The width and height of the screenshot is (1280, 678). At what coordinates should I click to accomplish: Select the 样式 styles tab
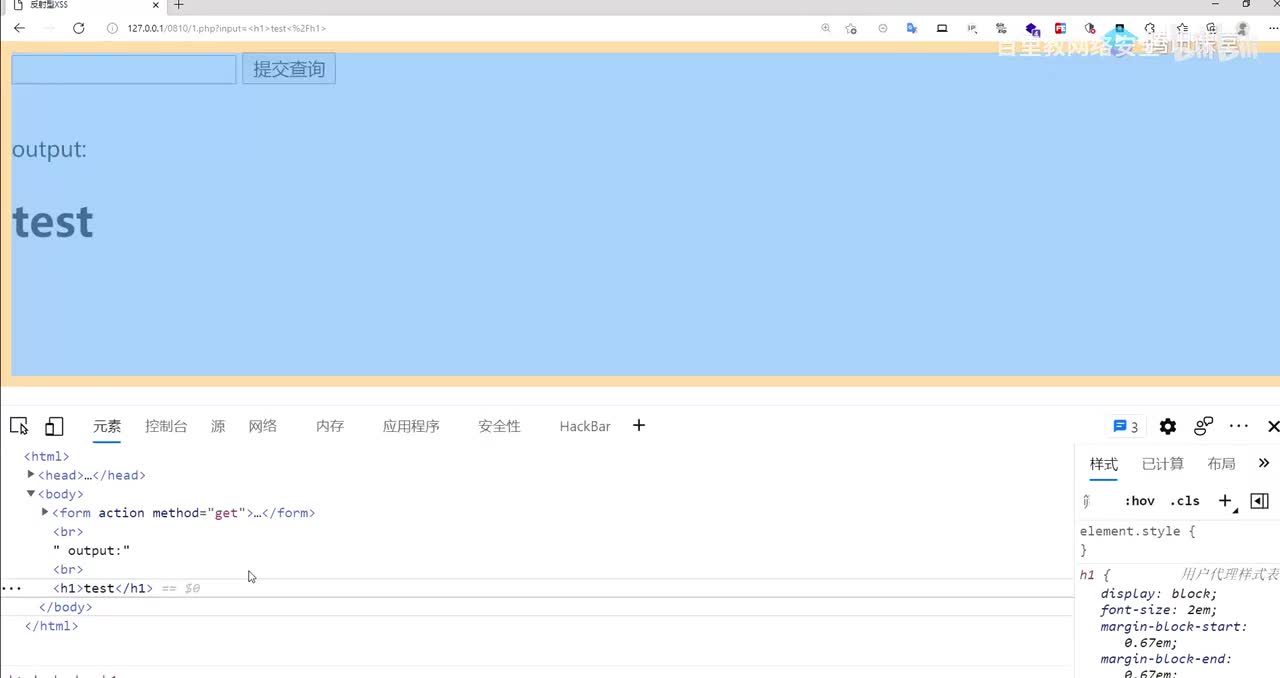click(1104, 464)
